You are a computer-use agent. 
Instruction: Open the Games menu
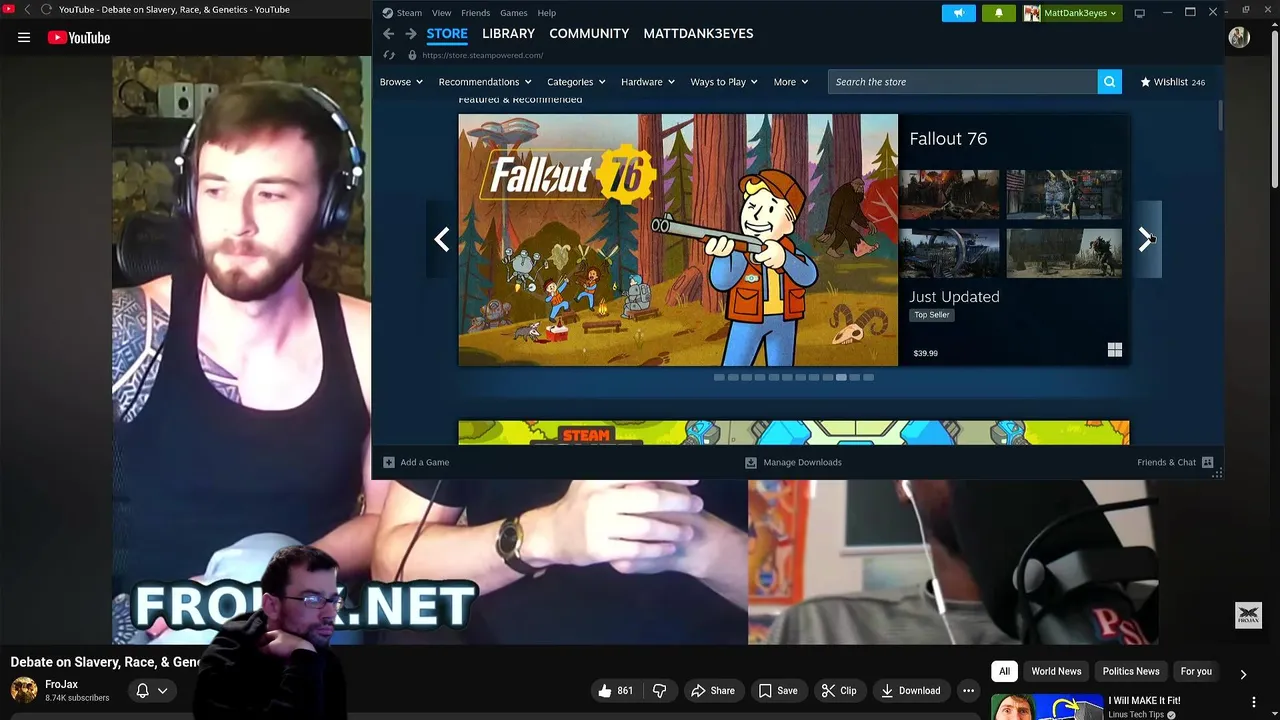point(514,13)
